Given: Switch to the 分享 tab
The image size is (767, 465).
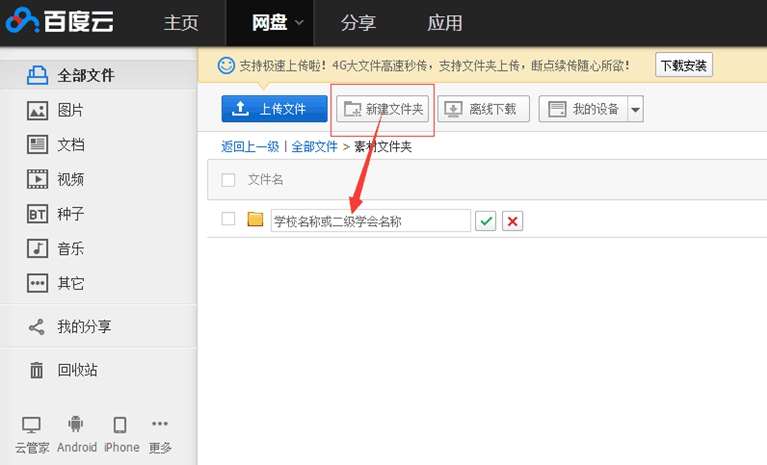Looking at the screenshot, I should click(359, 23).
